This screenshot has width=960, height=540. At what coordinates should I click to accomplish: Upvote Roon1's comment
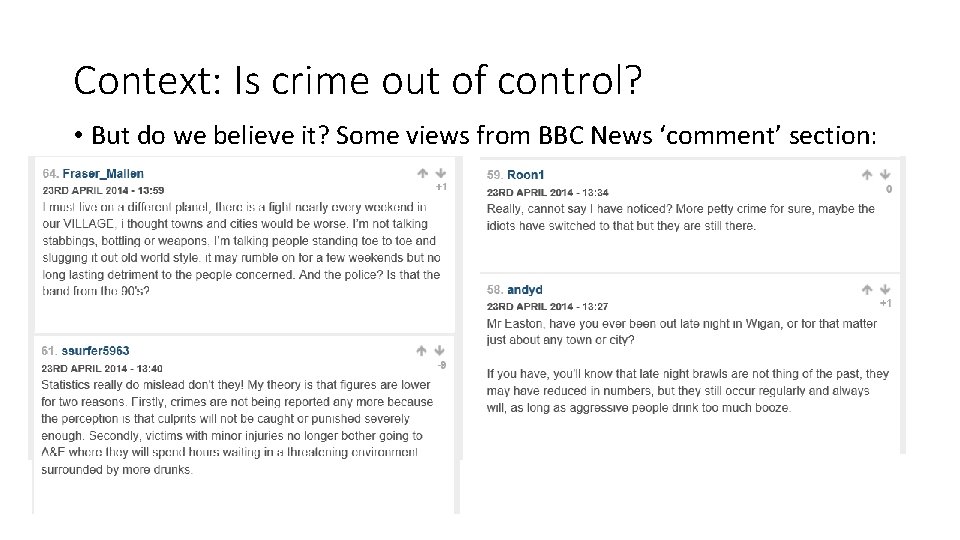tap(867, 175)
